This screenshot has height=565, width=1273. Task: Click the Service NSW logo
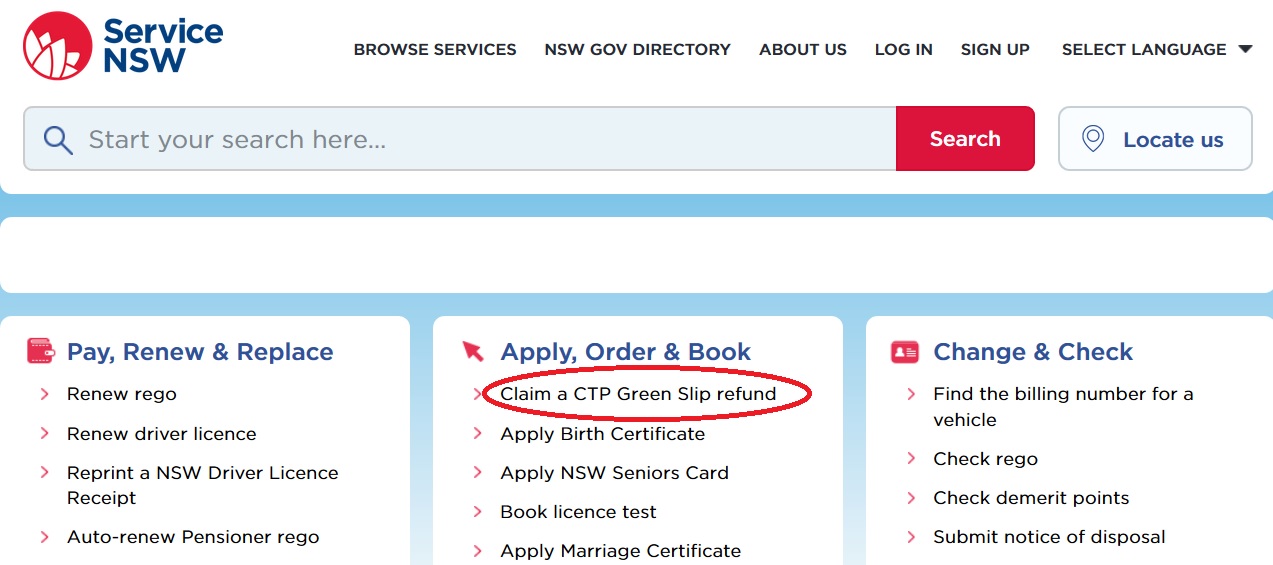point(123,46)
